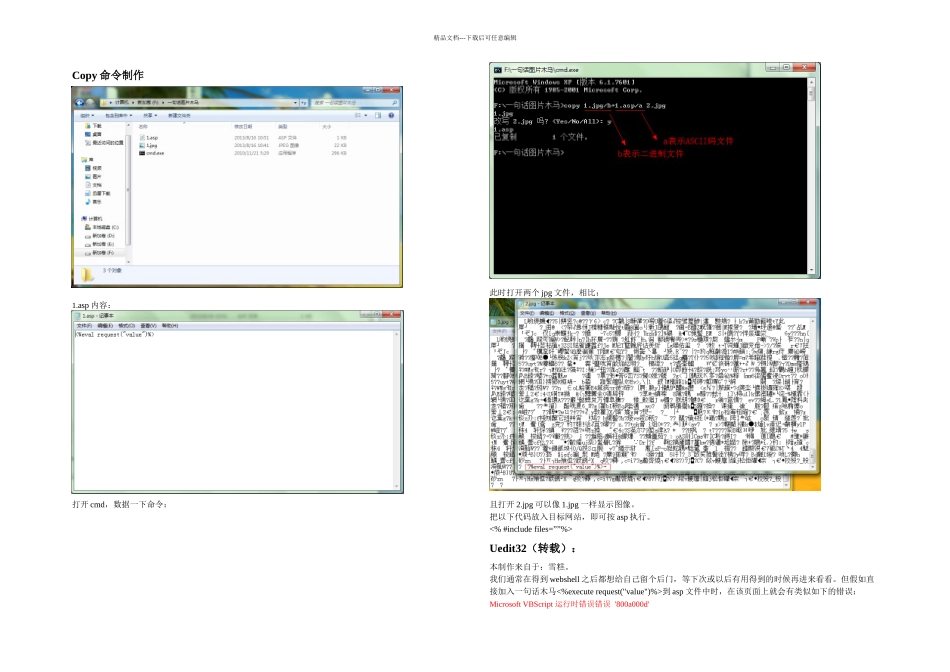Viewport: 950px width, 672px height.
Task: Select the Desktop item in Explorer sidebar
Action: click(x=93, y=134)
